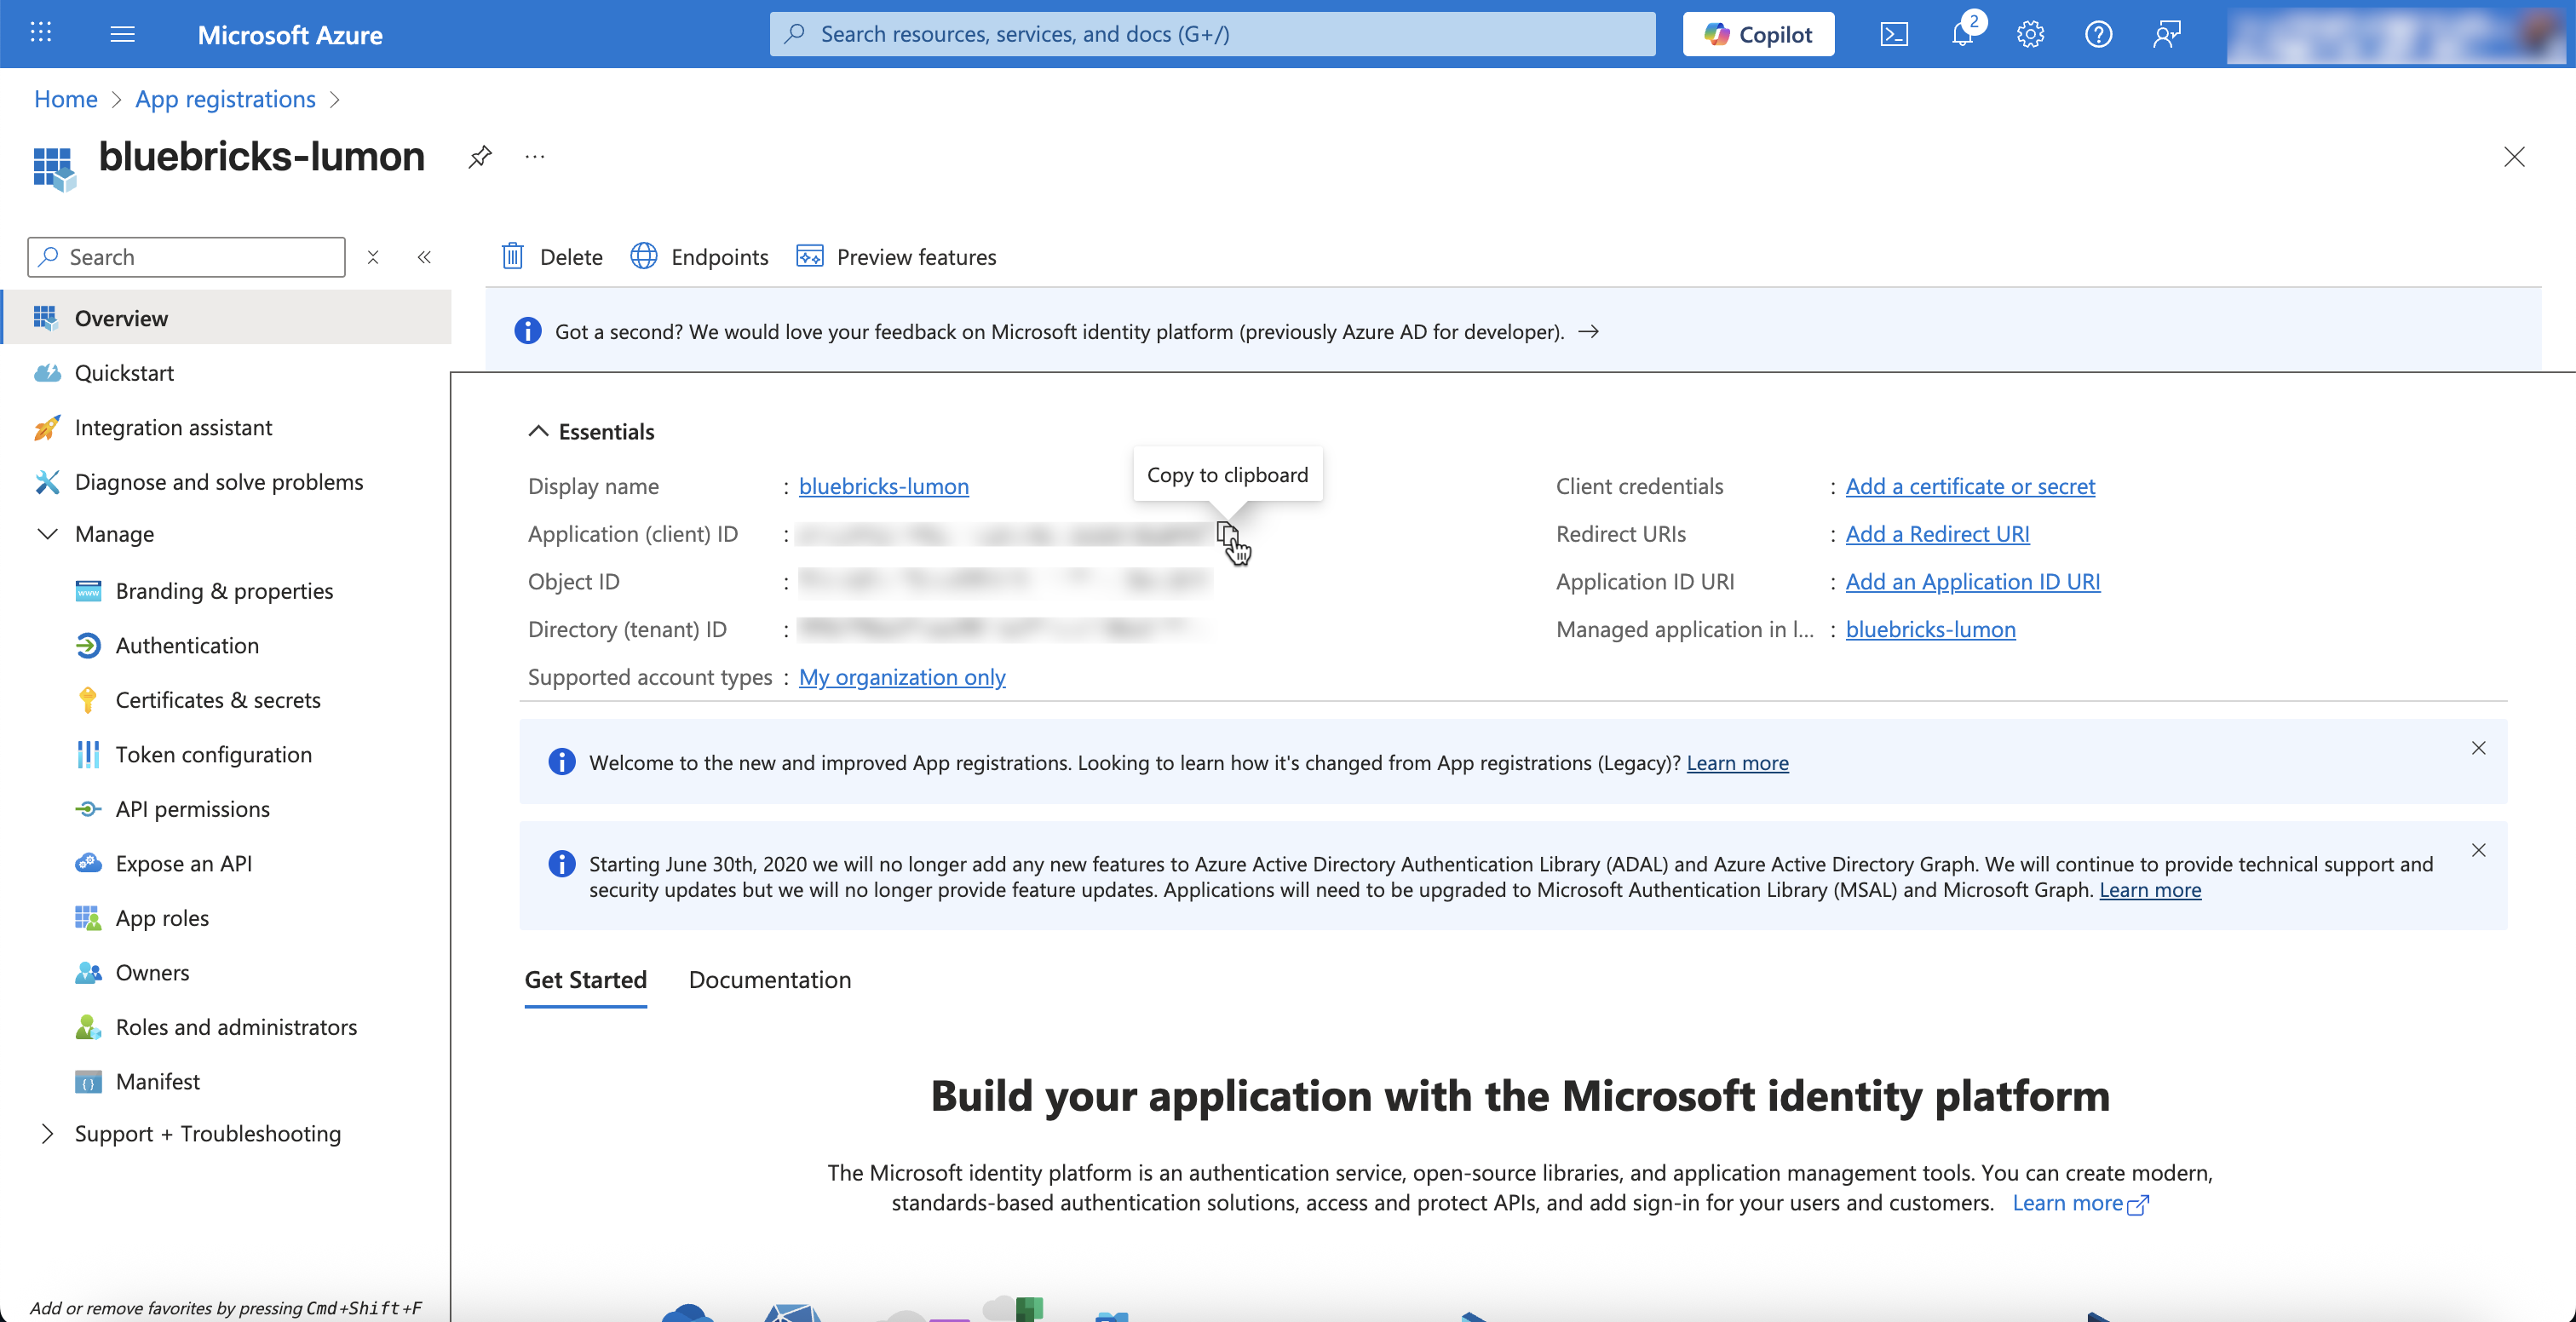This screenshot has width=2576, height=1322.
Task: Click the Delete trash toolbar button
Action: 551,257
